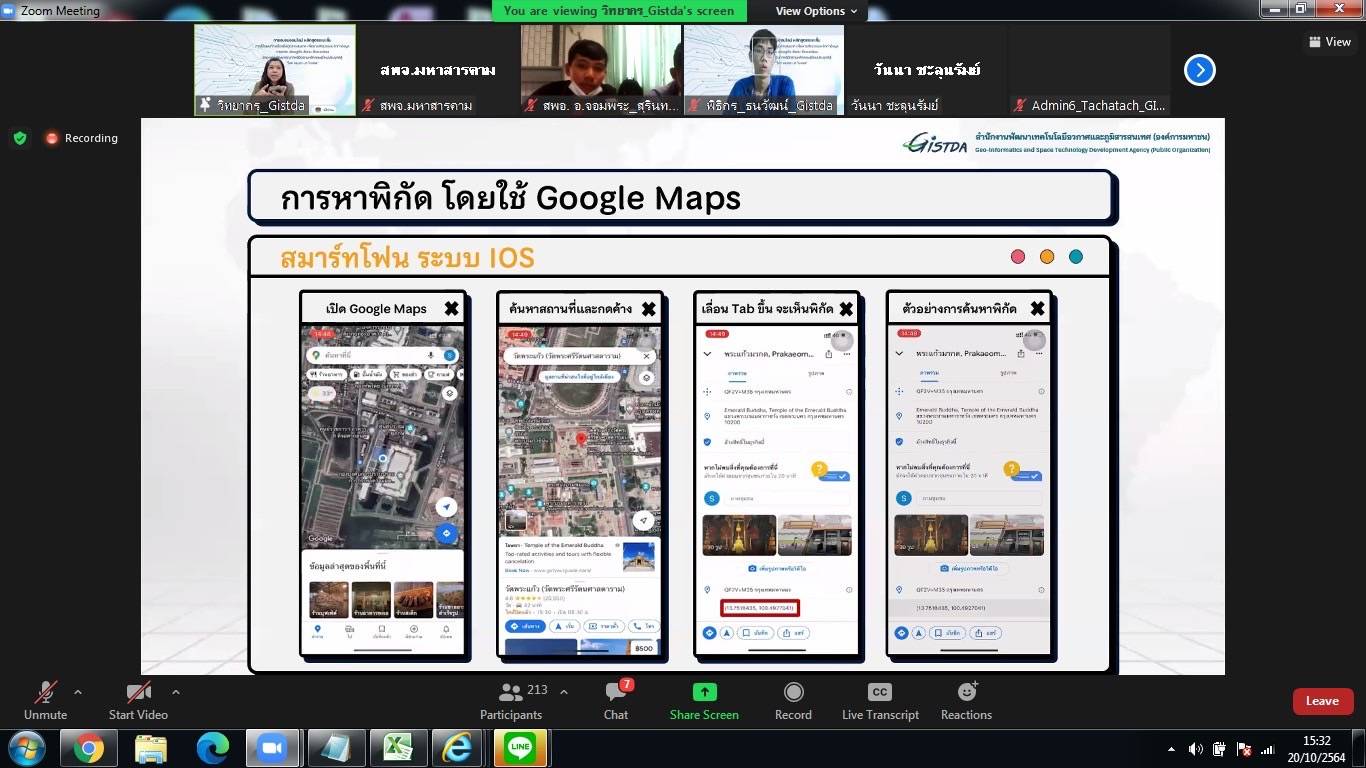Show hidden system tray icons
The height and width of the screenshot is (768, 1366).
click(x=1171, y=748)
